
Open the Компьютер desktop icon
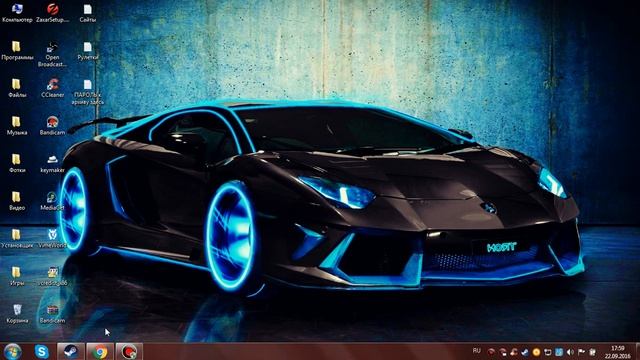17,13
